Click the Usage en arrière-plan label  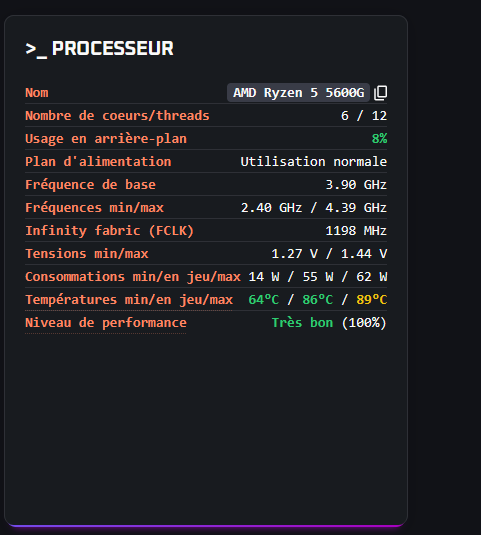tap(106, 139)
